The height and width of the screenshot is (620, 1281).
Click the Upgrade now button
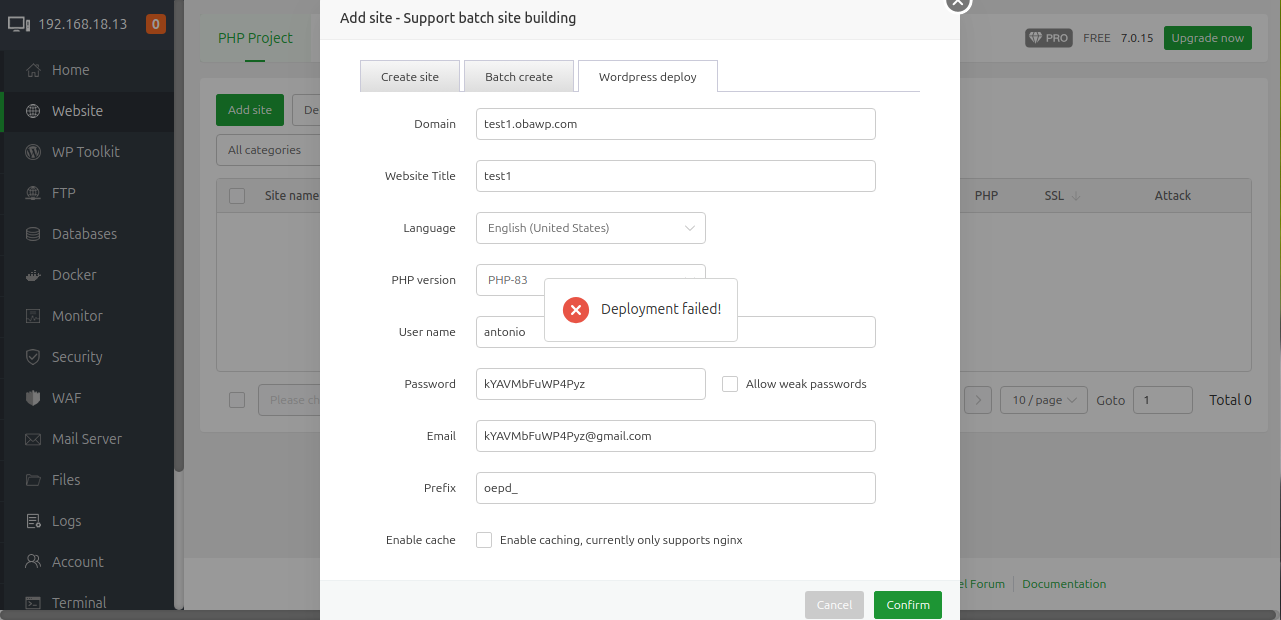[1207, 37]
